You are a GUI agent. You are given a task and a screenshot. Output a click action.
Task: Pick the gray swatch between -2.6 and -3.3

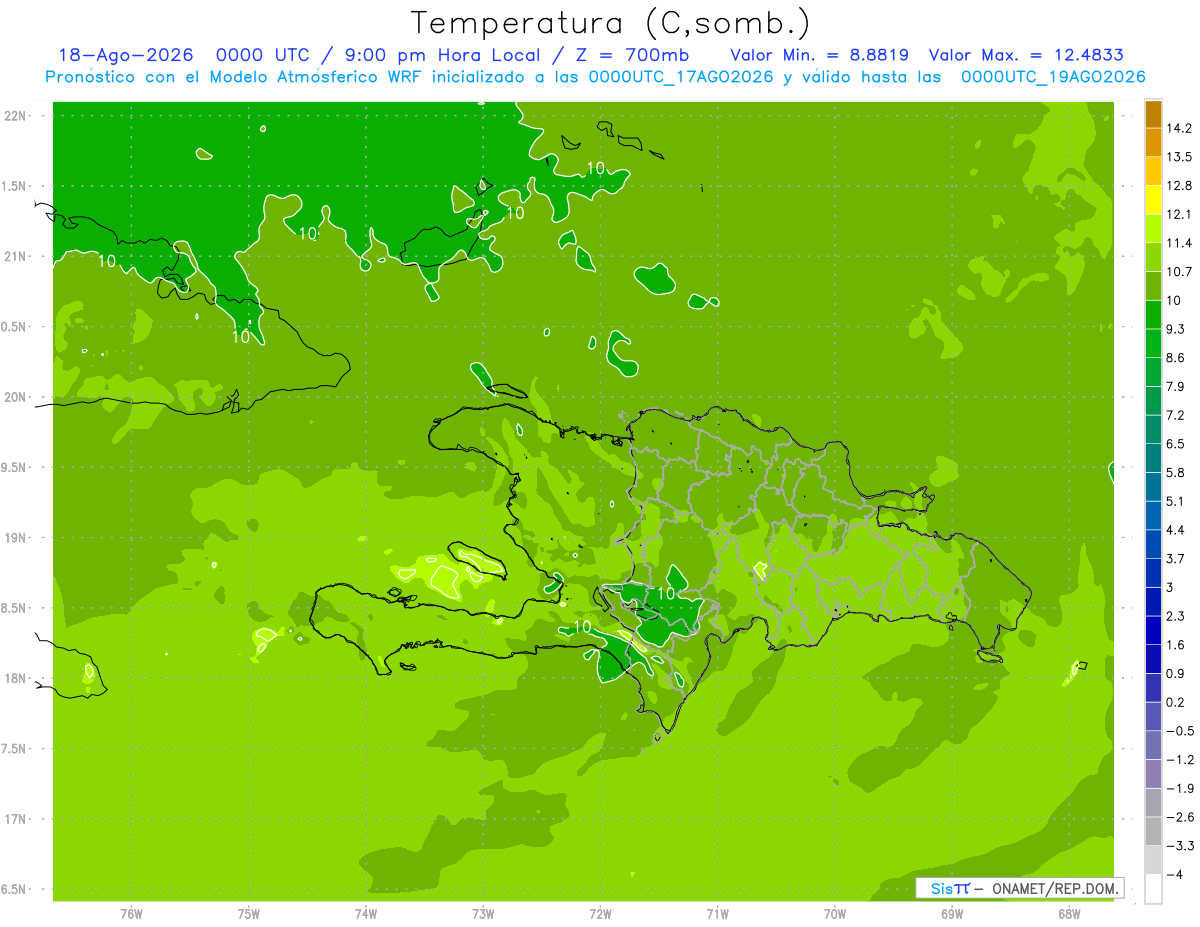[1153, 831]
